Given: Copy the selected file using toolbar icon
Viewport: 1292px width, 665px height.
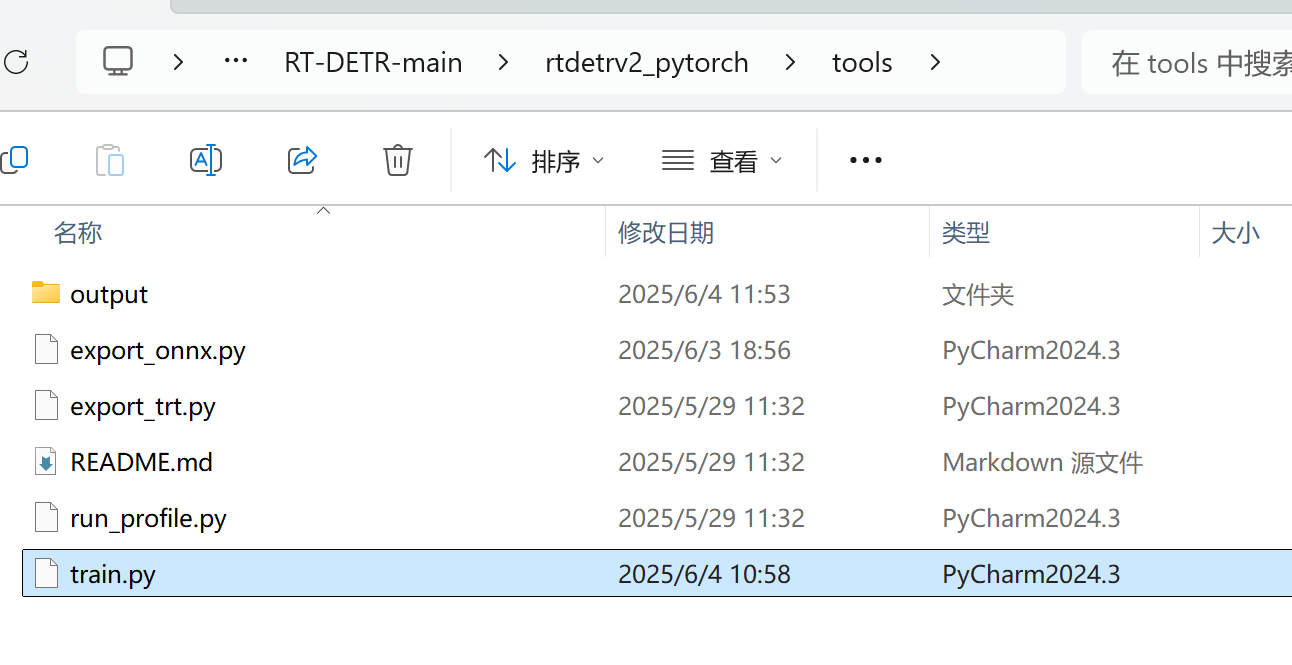Looking at the screenshot, I should tap(14, 159).
